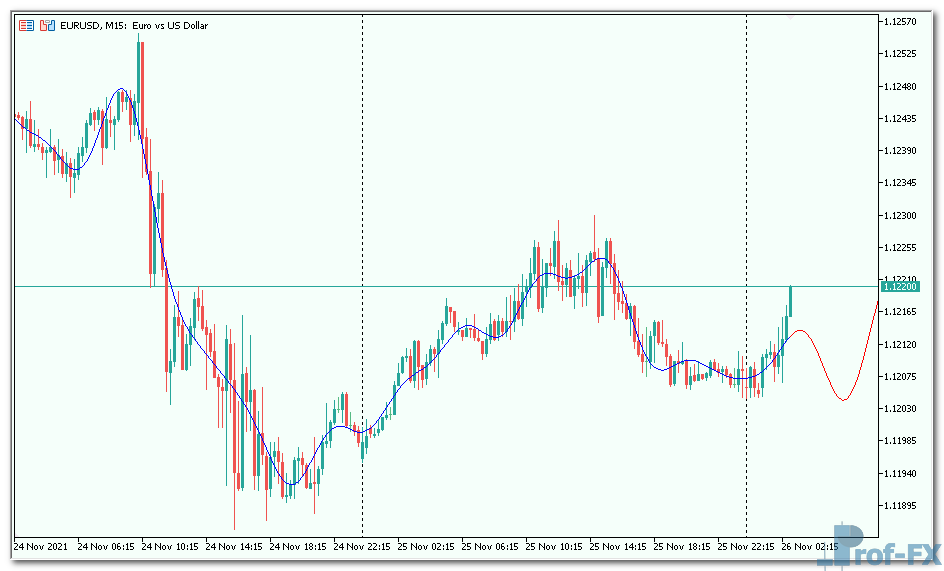This screenshot has width=944, height=571.
Task: Click the 25 Nov 10:15 time label
Action: tap(554, 547)
